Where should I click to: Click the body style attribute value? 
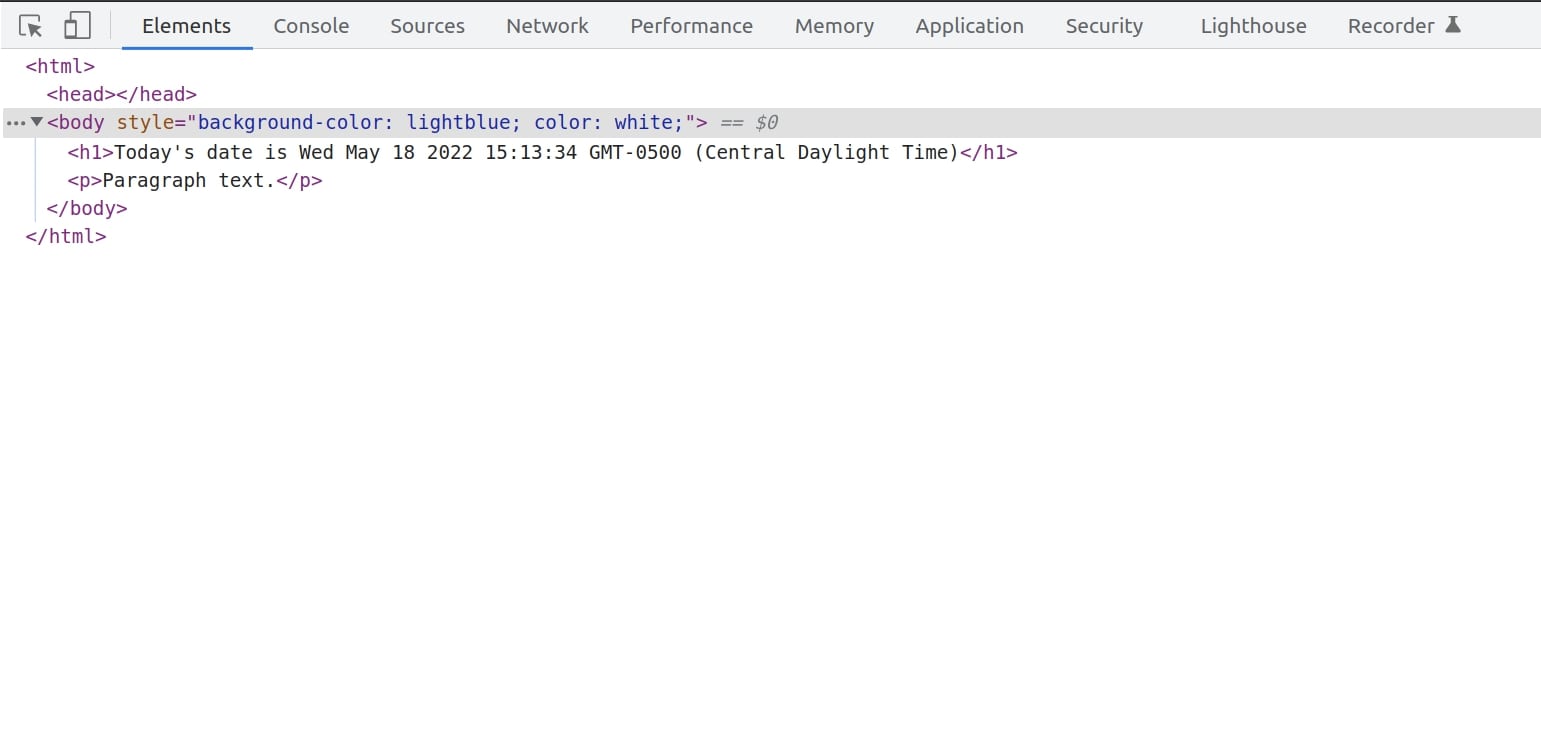[x=440, y=123]
